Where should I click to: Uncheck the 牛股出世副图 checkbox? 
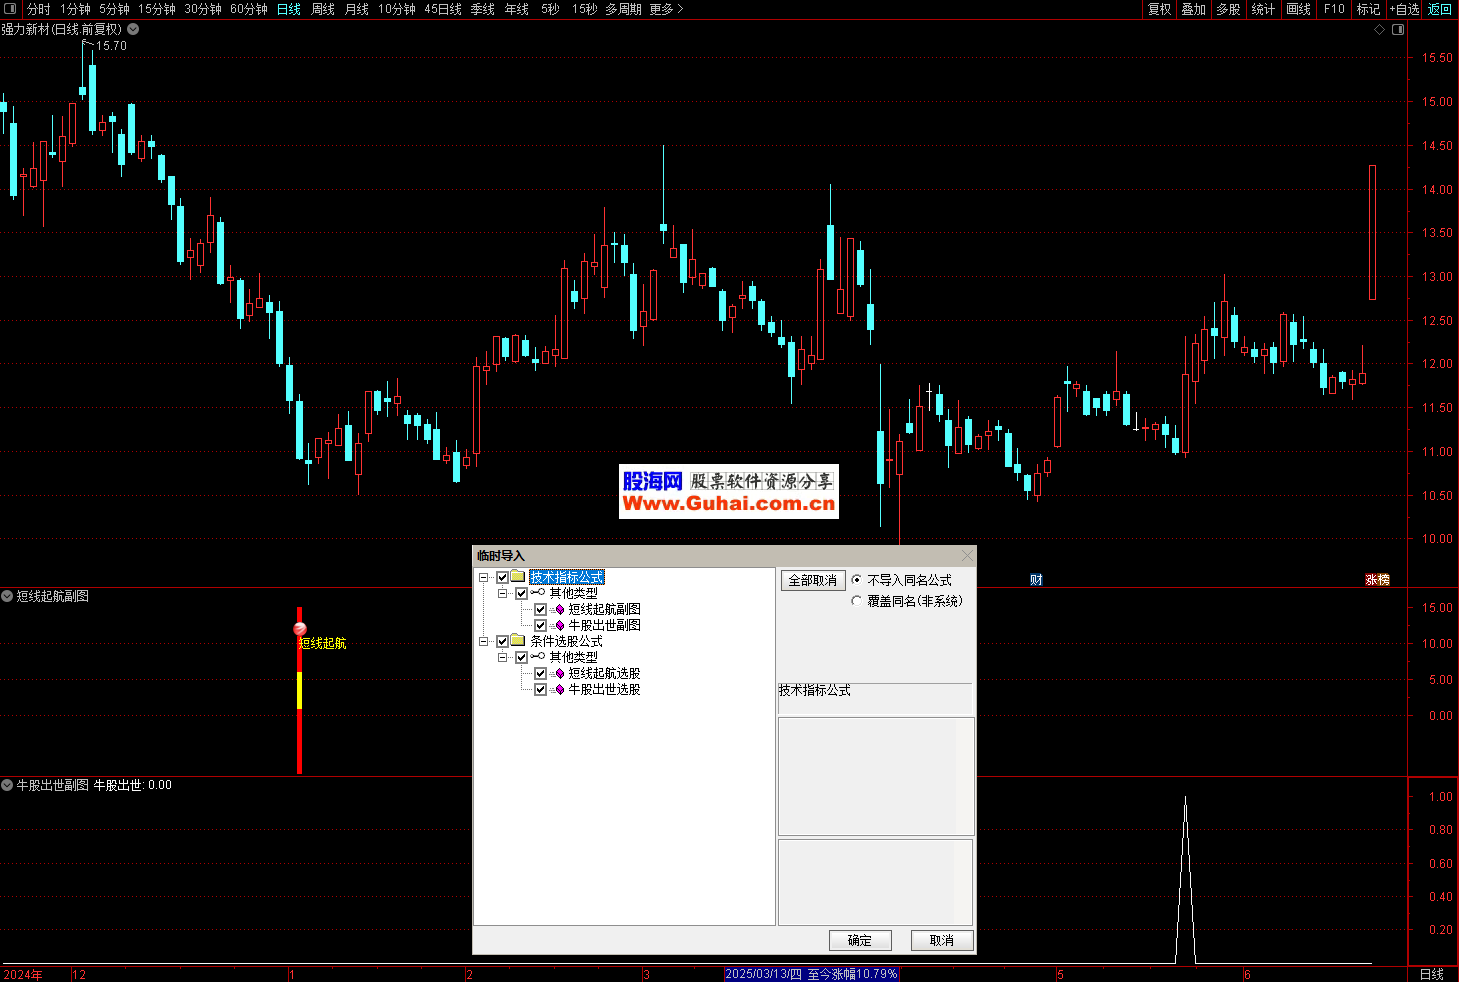point(540,625)
